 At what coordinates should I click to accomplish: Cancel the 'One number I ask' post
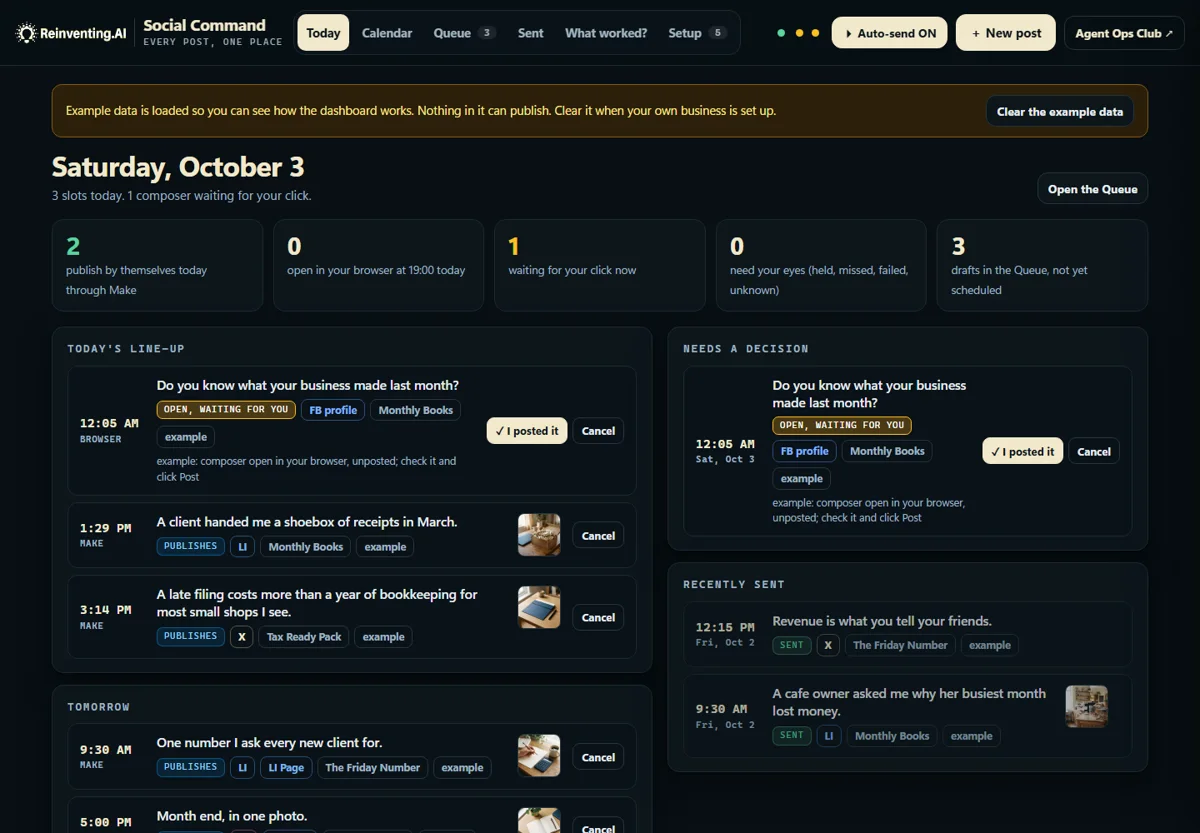click(598, 757)
